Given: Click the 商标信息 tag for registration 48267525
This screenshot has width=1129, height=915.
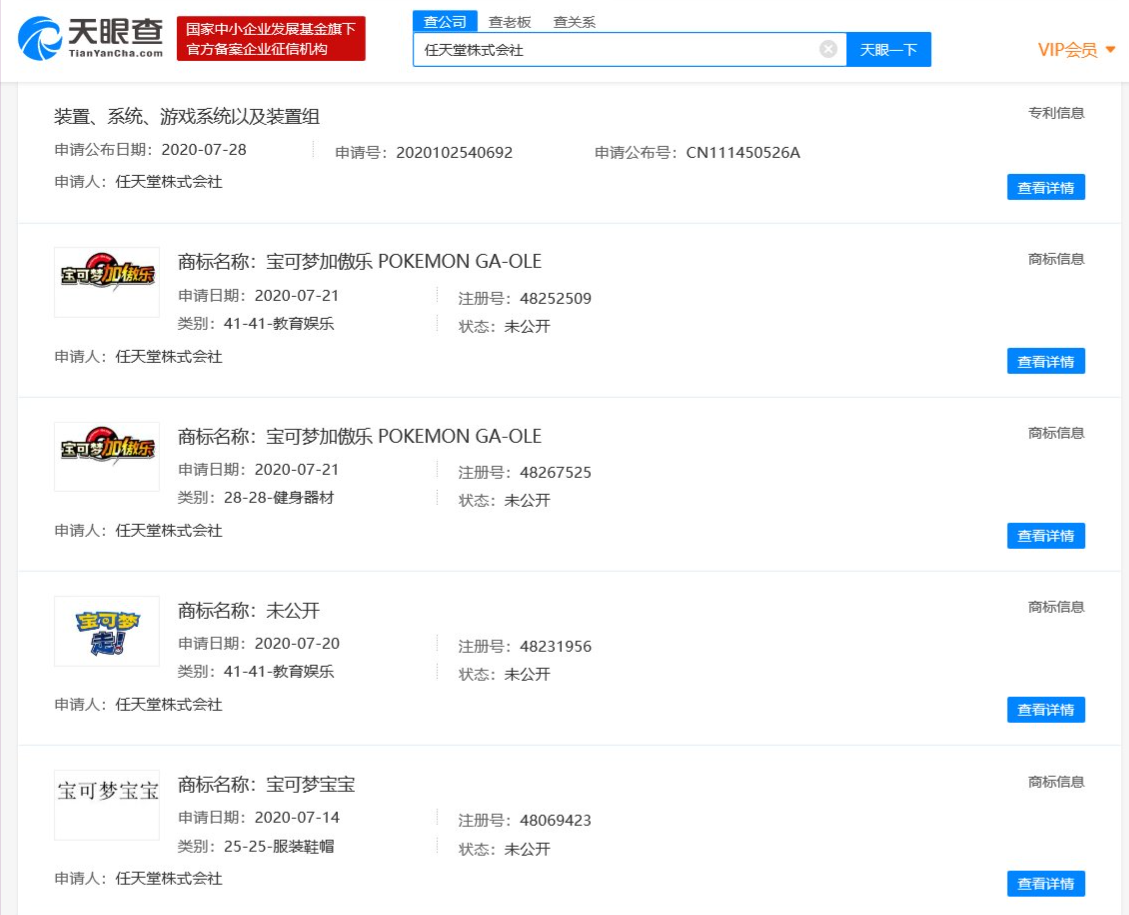Looking at the screenshot, I should click(x=1056, y=433).
